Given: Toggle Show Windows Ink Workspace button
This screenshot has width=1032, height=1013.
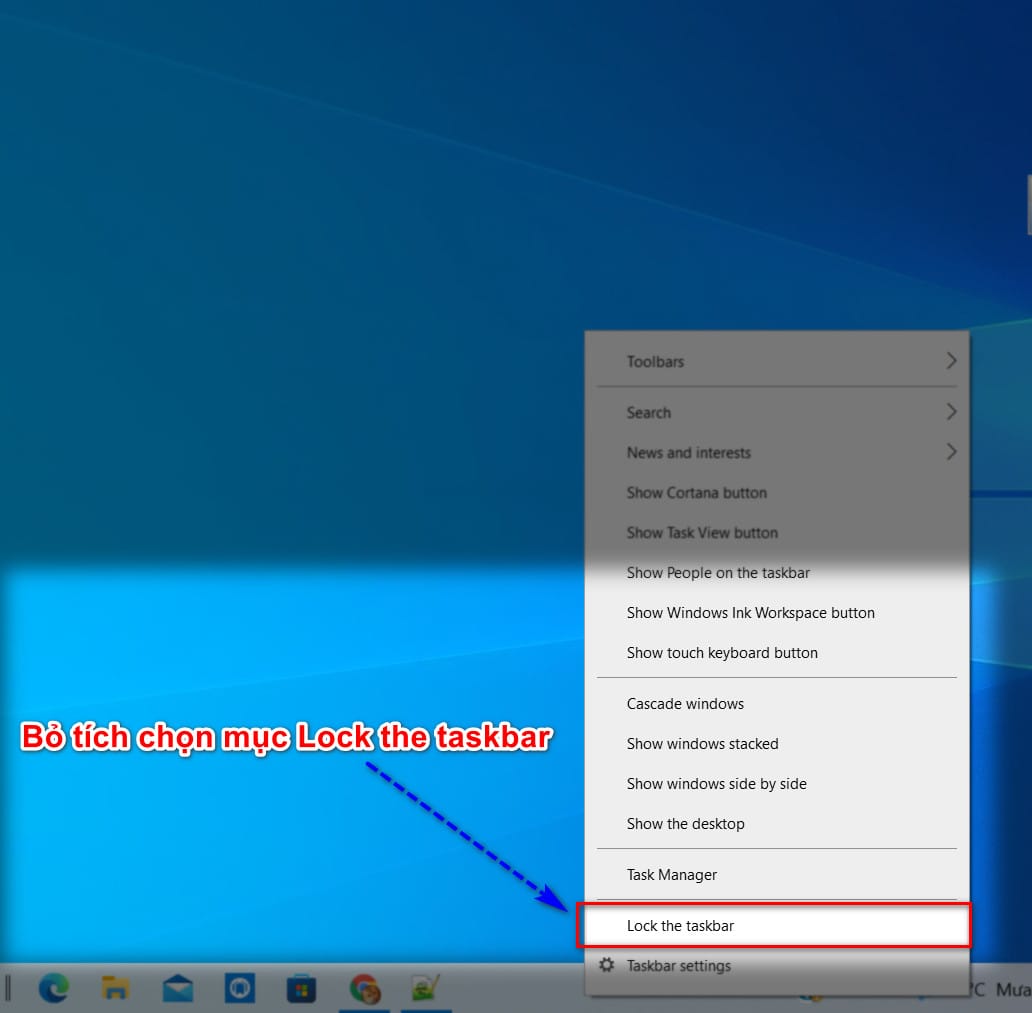Looking at the screenshot, I should click(x=777, y=613).
